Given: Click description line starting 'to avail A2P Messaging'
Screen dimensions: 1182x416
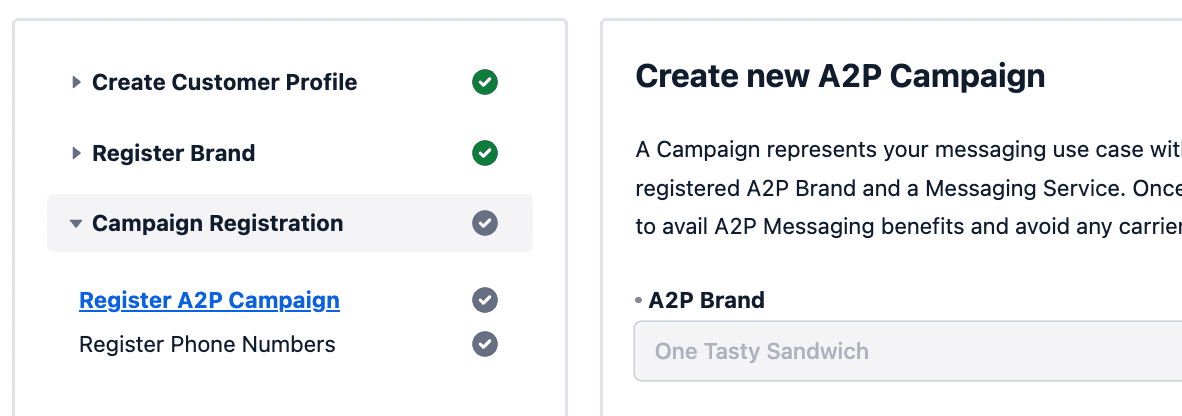Looking at the screenshot, I should 906,226.
